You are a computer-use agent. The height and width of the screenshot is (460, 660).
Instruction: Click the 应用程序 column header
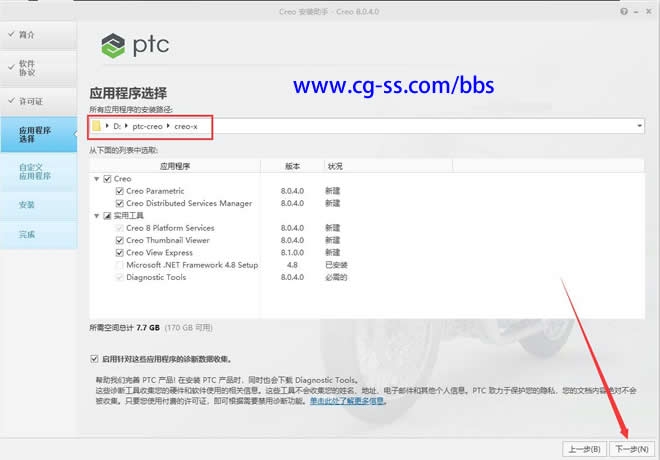click(175, 166)
